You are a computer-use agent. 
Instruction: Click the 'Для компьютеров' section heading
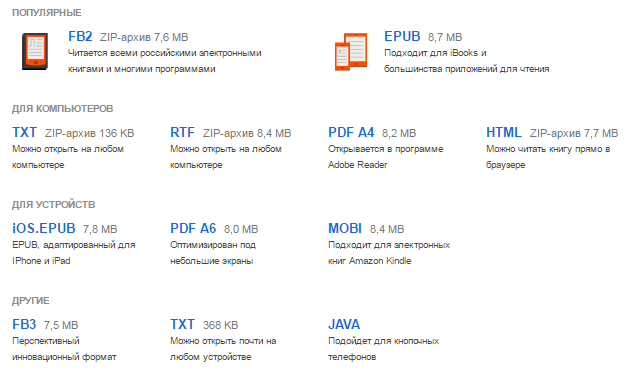point(63,109)
